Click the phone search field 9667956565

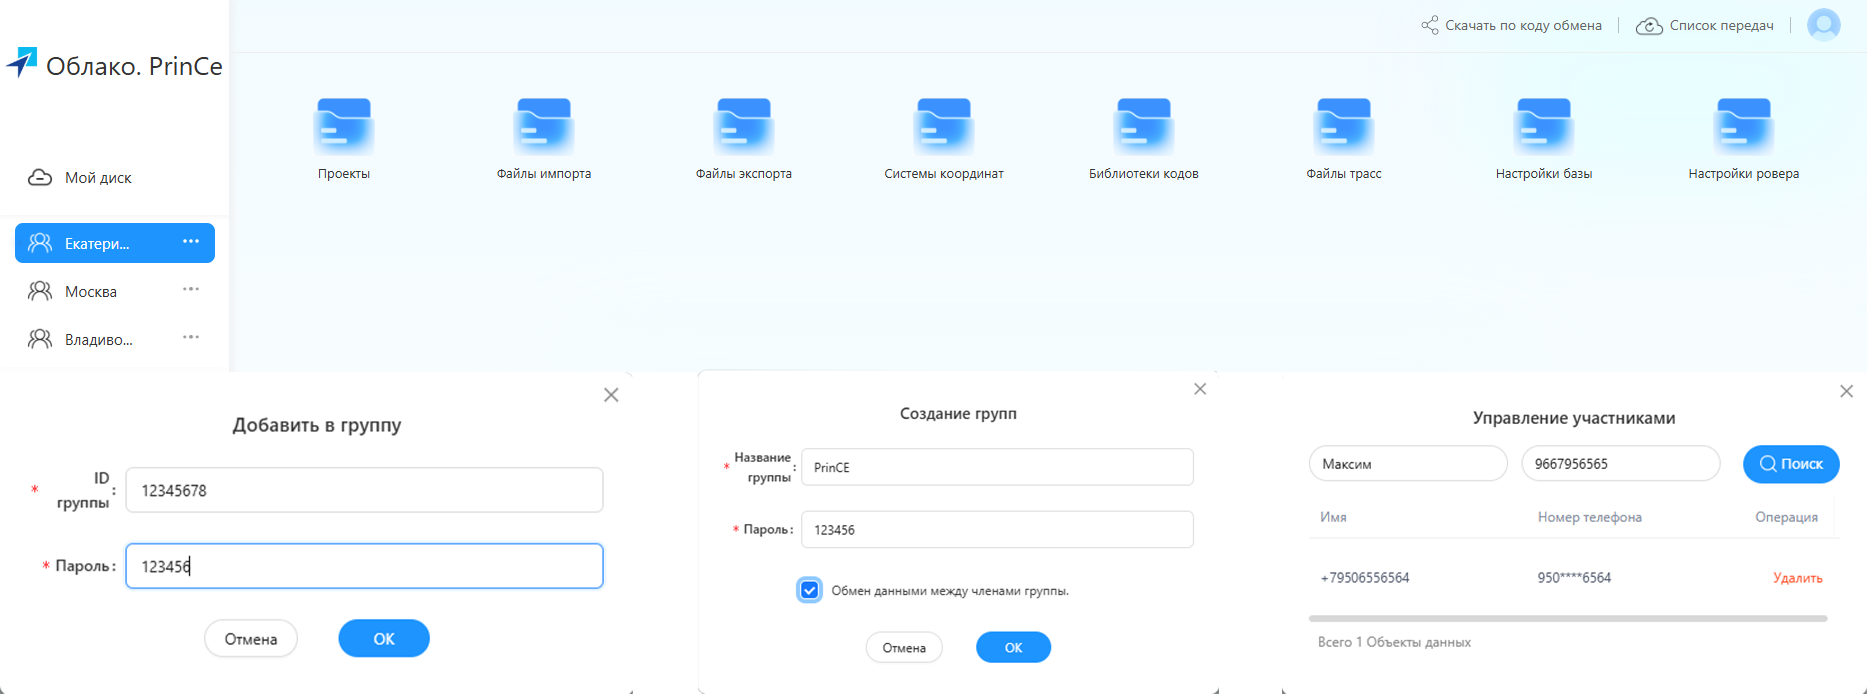[1620, 463]
